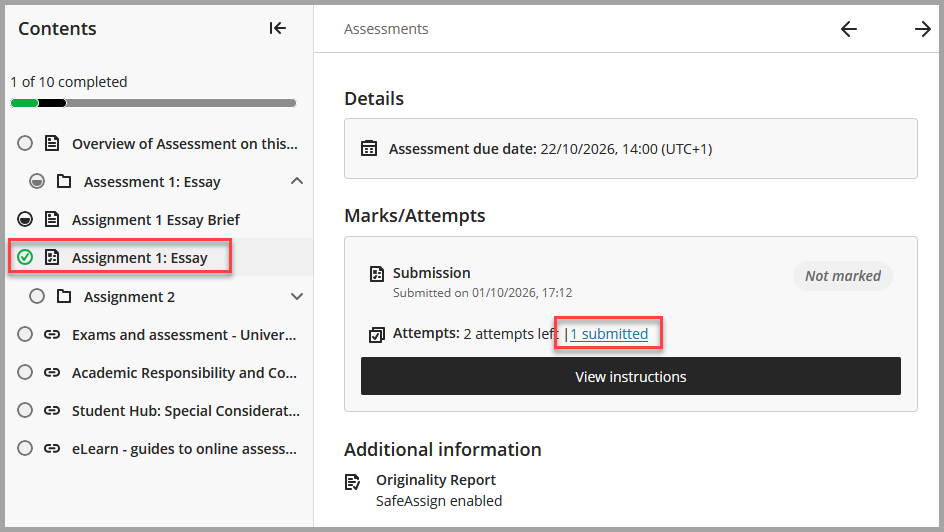This screenshot has width=944, height=532.
Task: Click the Not marked status badge
Action: pos(842,276)
